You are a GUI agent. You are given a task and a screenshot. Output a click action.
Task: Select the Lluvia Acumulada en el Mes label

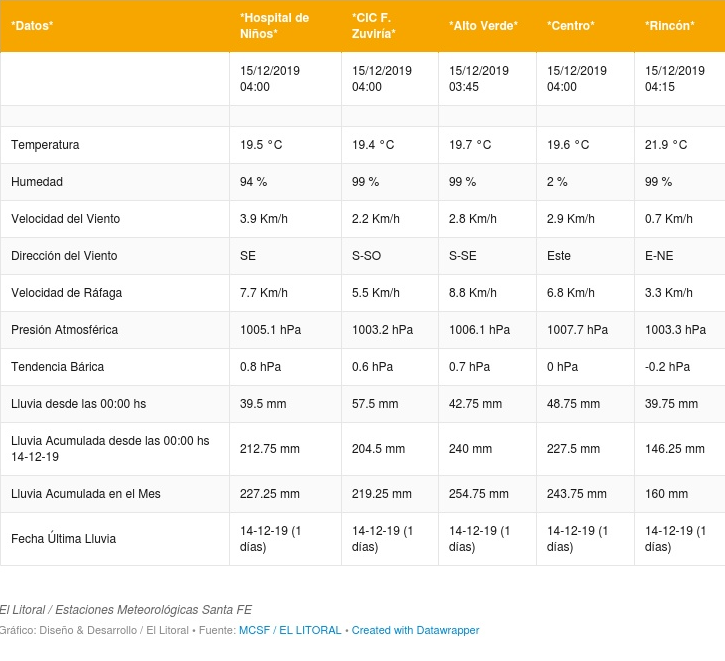(86, 494)
